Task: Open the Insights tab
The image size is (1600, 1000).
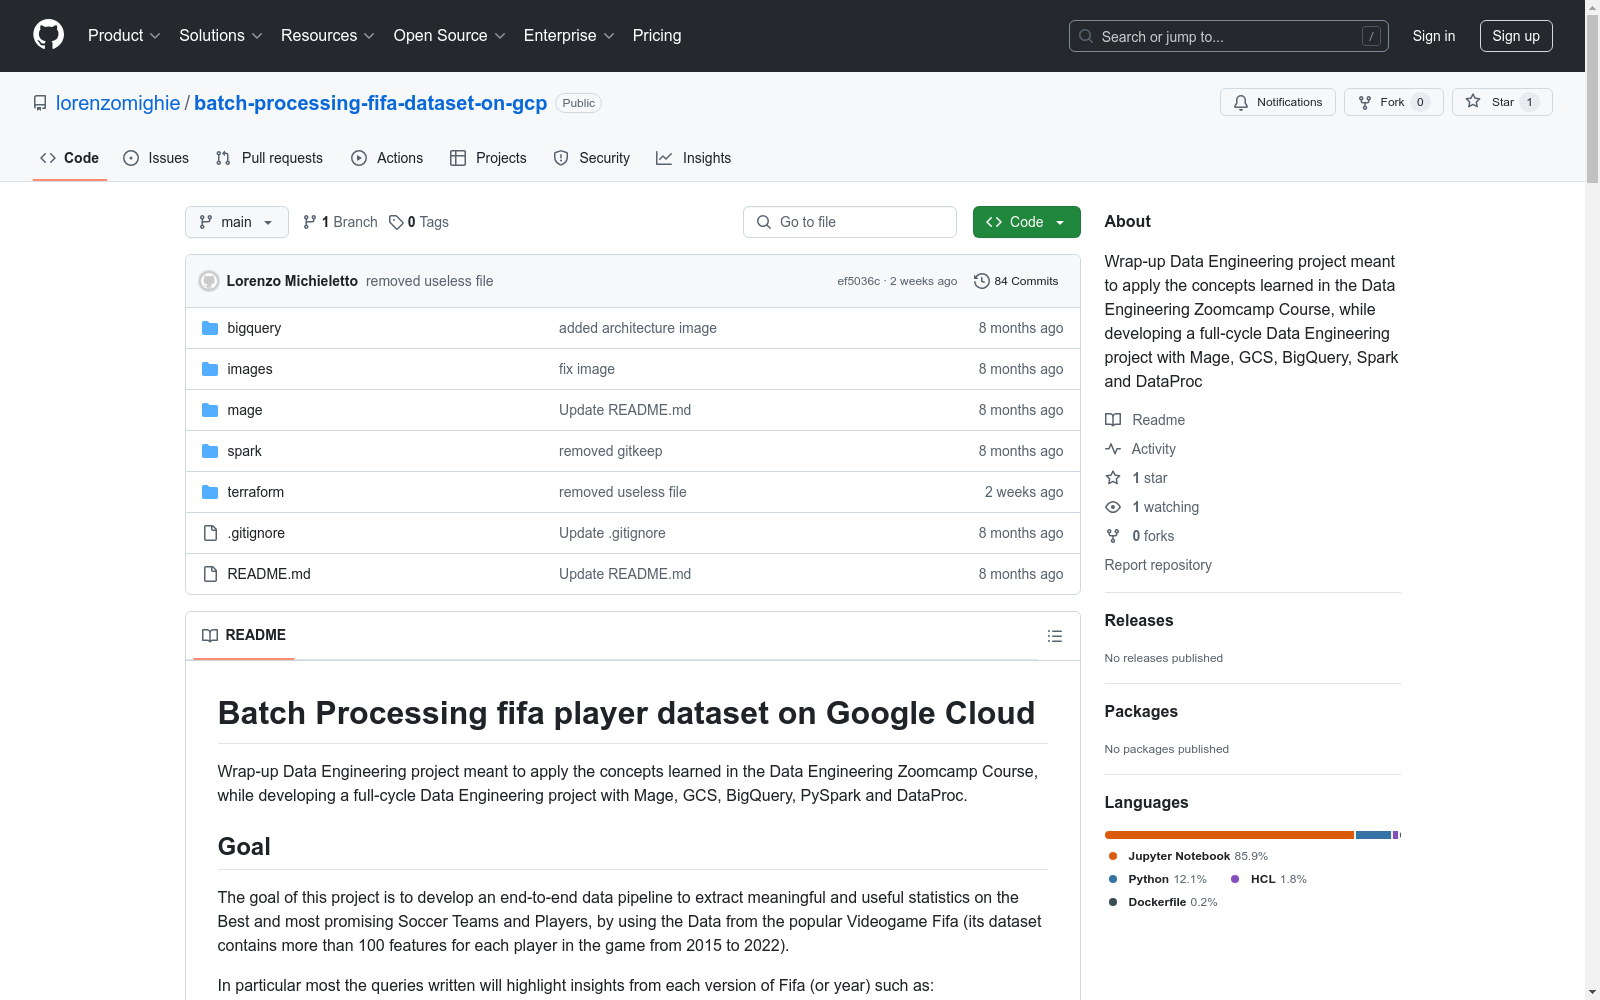Action: tap(694, 158)
